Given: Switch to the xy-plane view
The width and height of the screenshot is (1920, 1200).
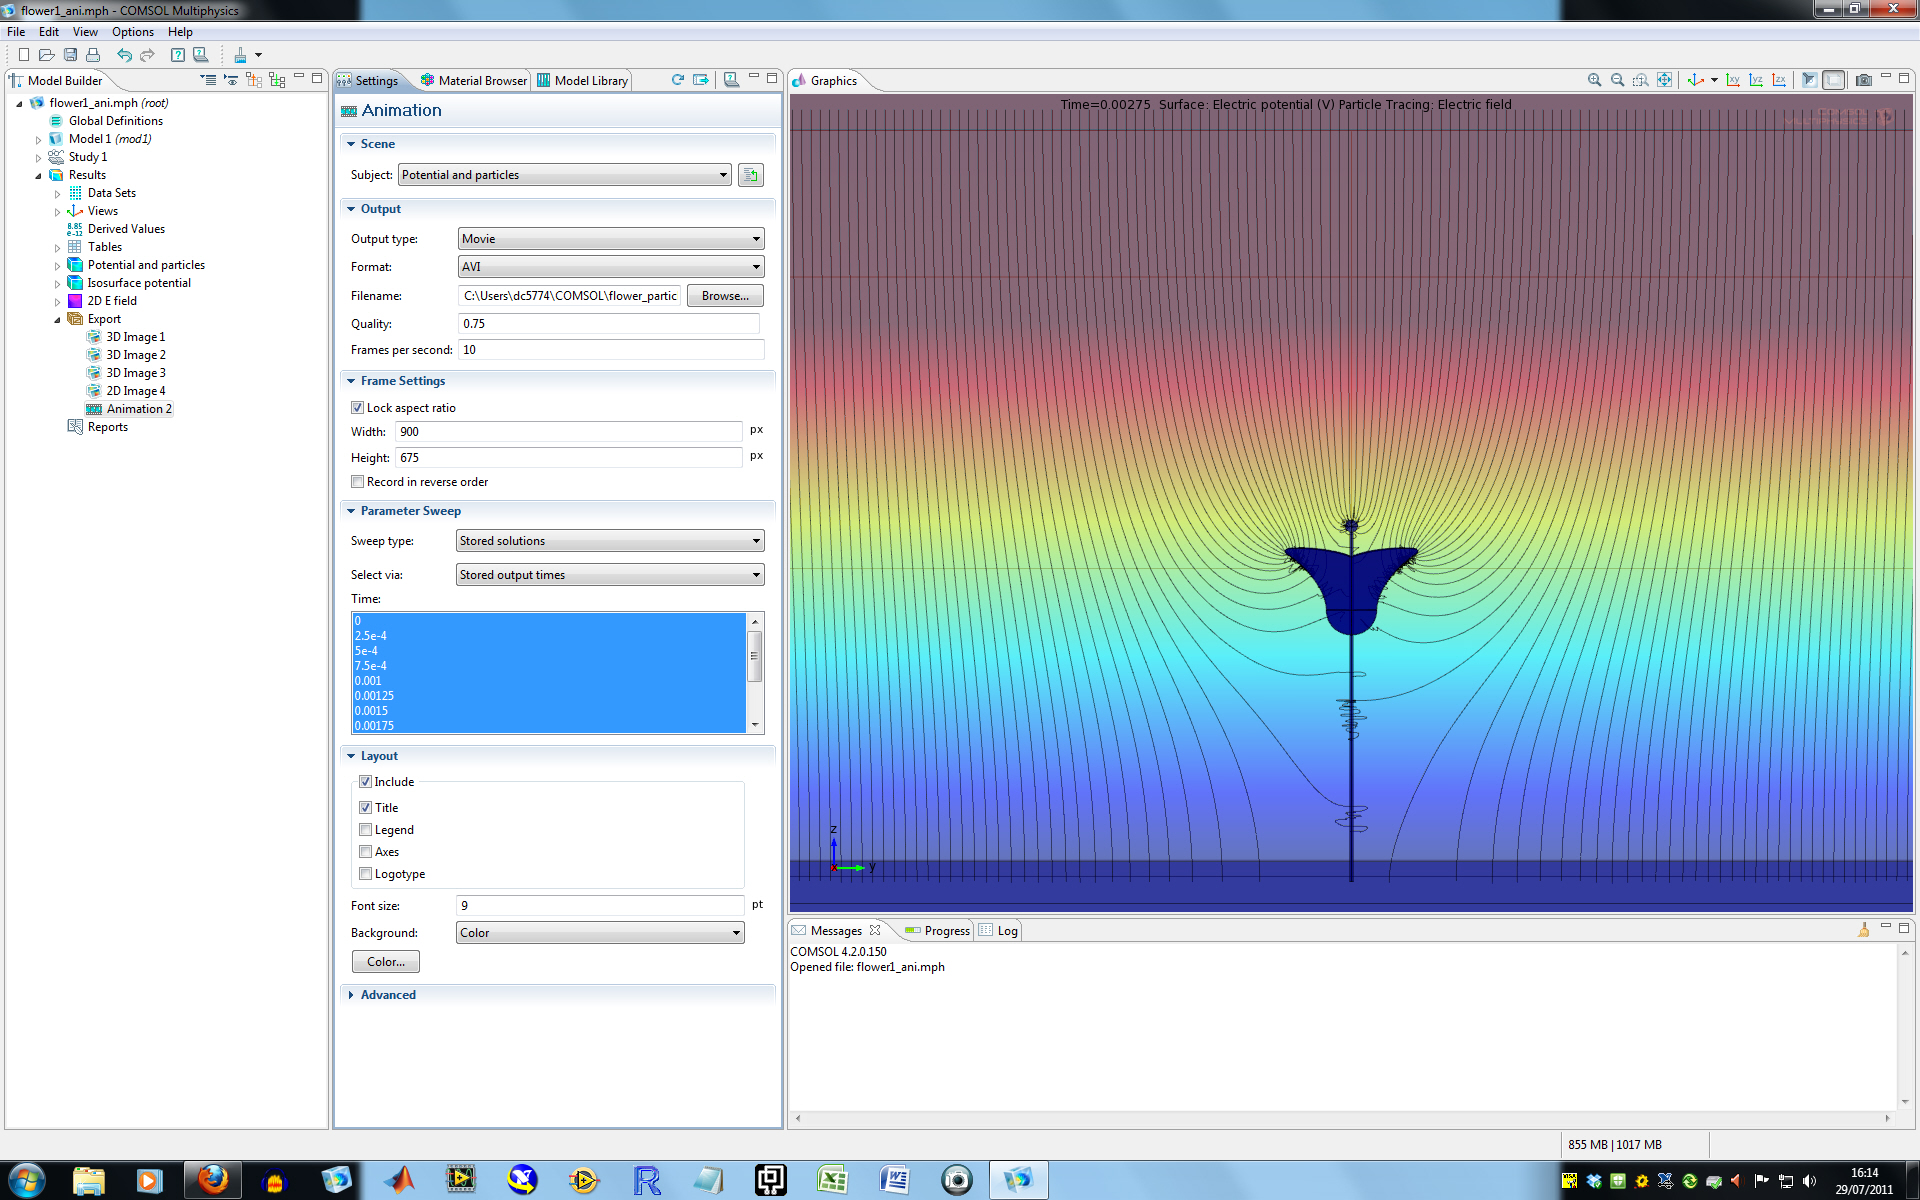Looking at the screenshot, I should point(1733,80).
